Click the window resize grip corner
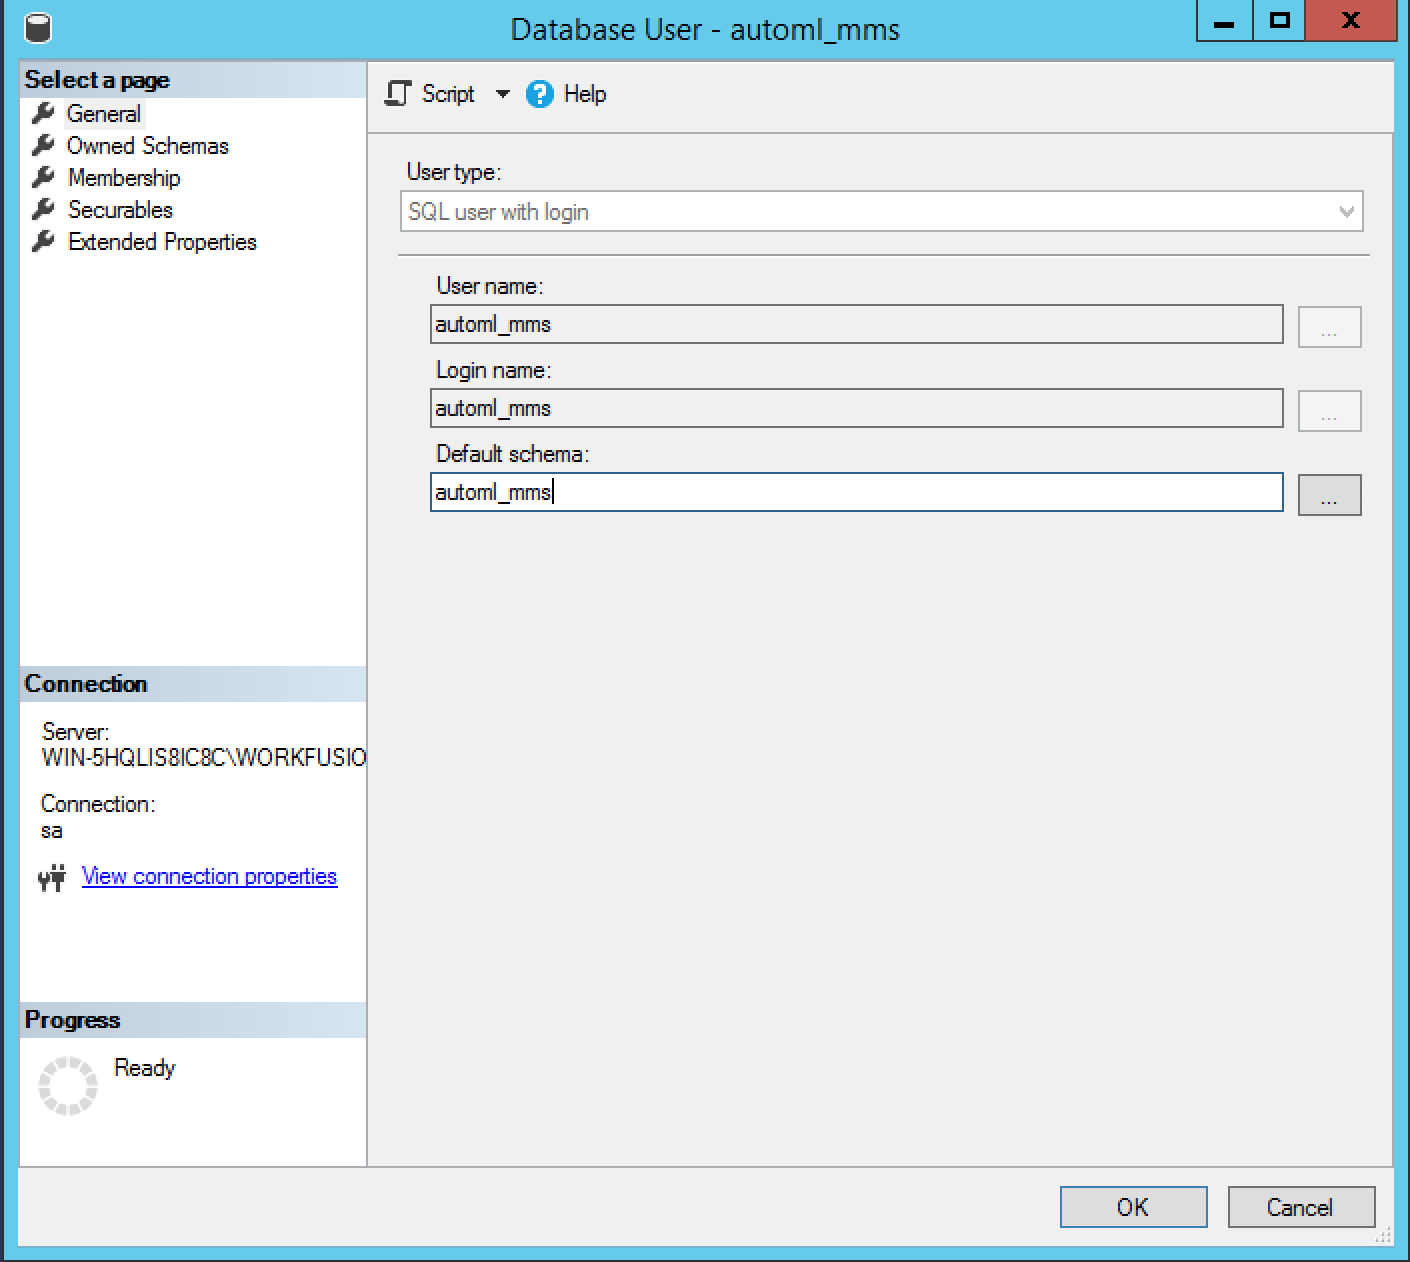Viewport: 1410px width, 1262px height. click(1383, 1236)
